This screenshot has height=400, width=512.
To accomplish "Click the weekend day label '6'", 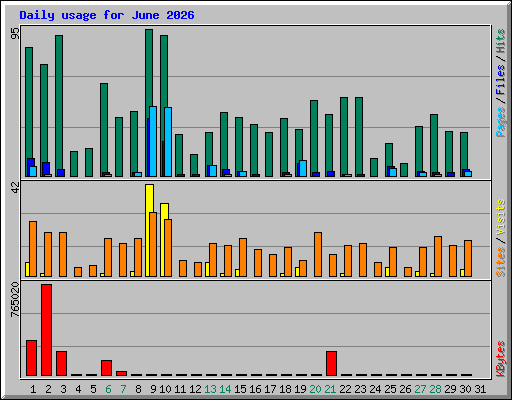I will click(108, 389).
